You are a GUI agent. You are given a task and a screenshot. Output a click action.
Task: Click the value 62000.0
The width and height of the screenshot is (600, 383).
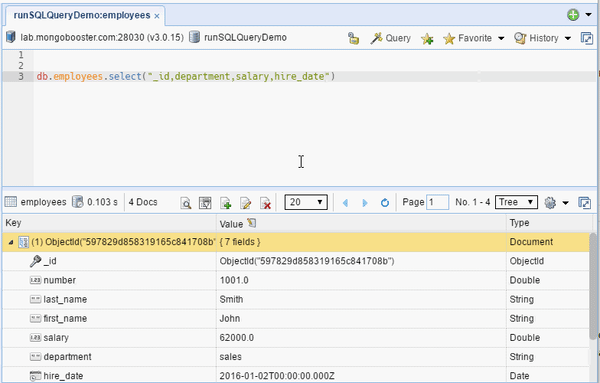click(x=236, y=338)
